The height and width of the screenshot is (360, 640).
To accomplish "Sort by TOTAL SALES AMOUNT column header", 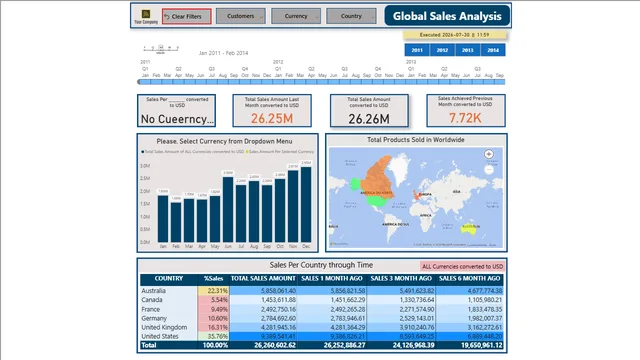I will pos(263,279).
